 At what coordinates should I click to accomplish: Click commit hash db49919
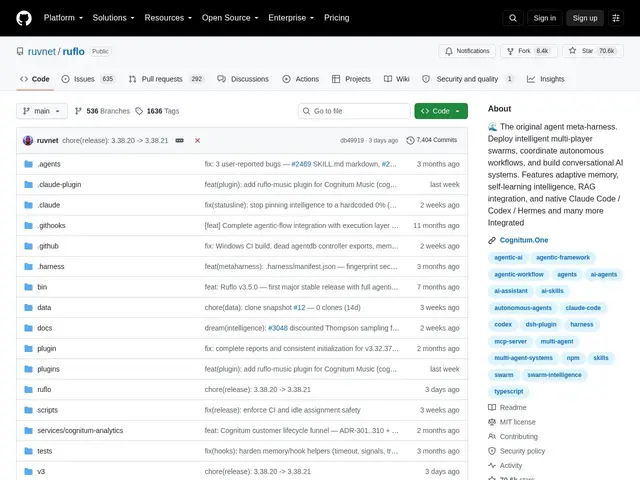tap(352, 140)
